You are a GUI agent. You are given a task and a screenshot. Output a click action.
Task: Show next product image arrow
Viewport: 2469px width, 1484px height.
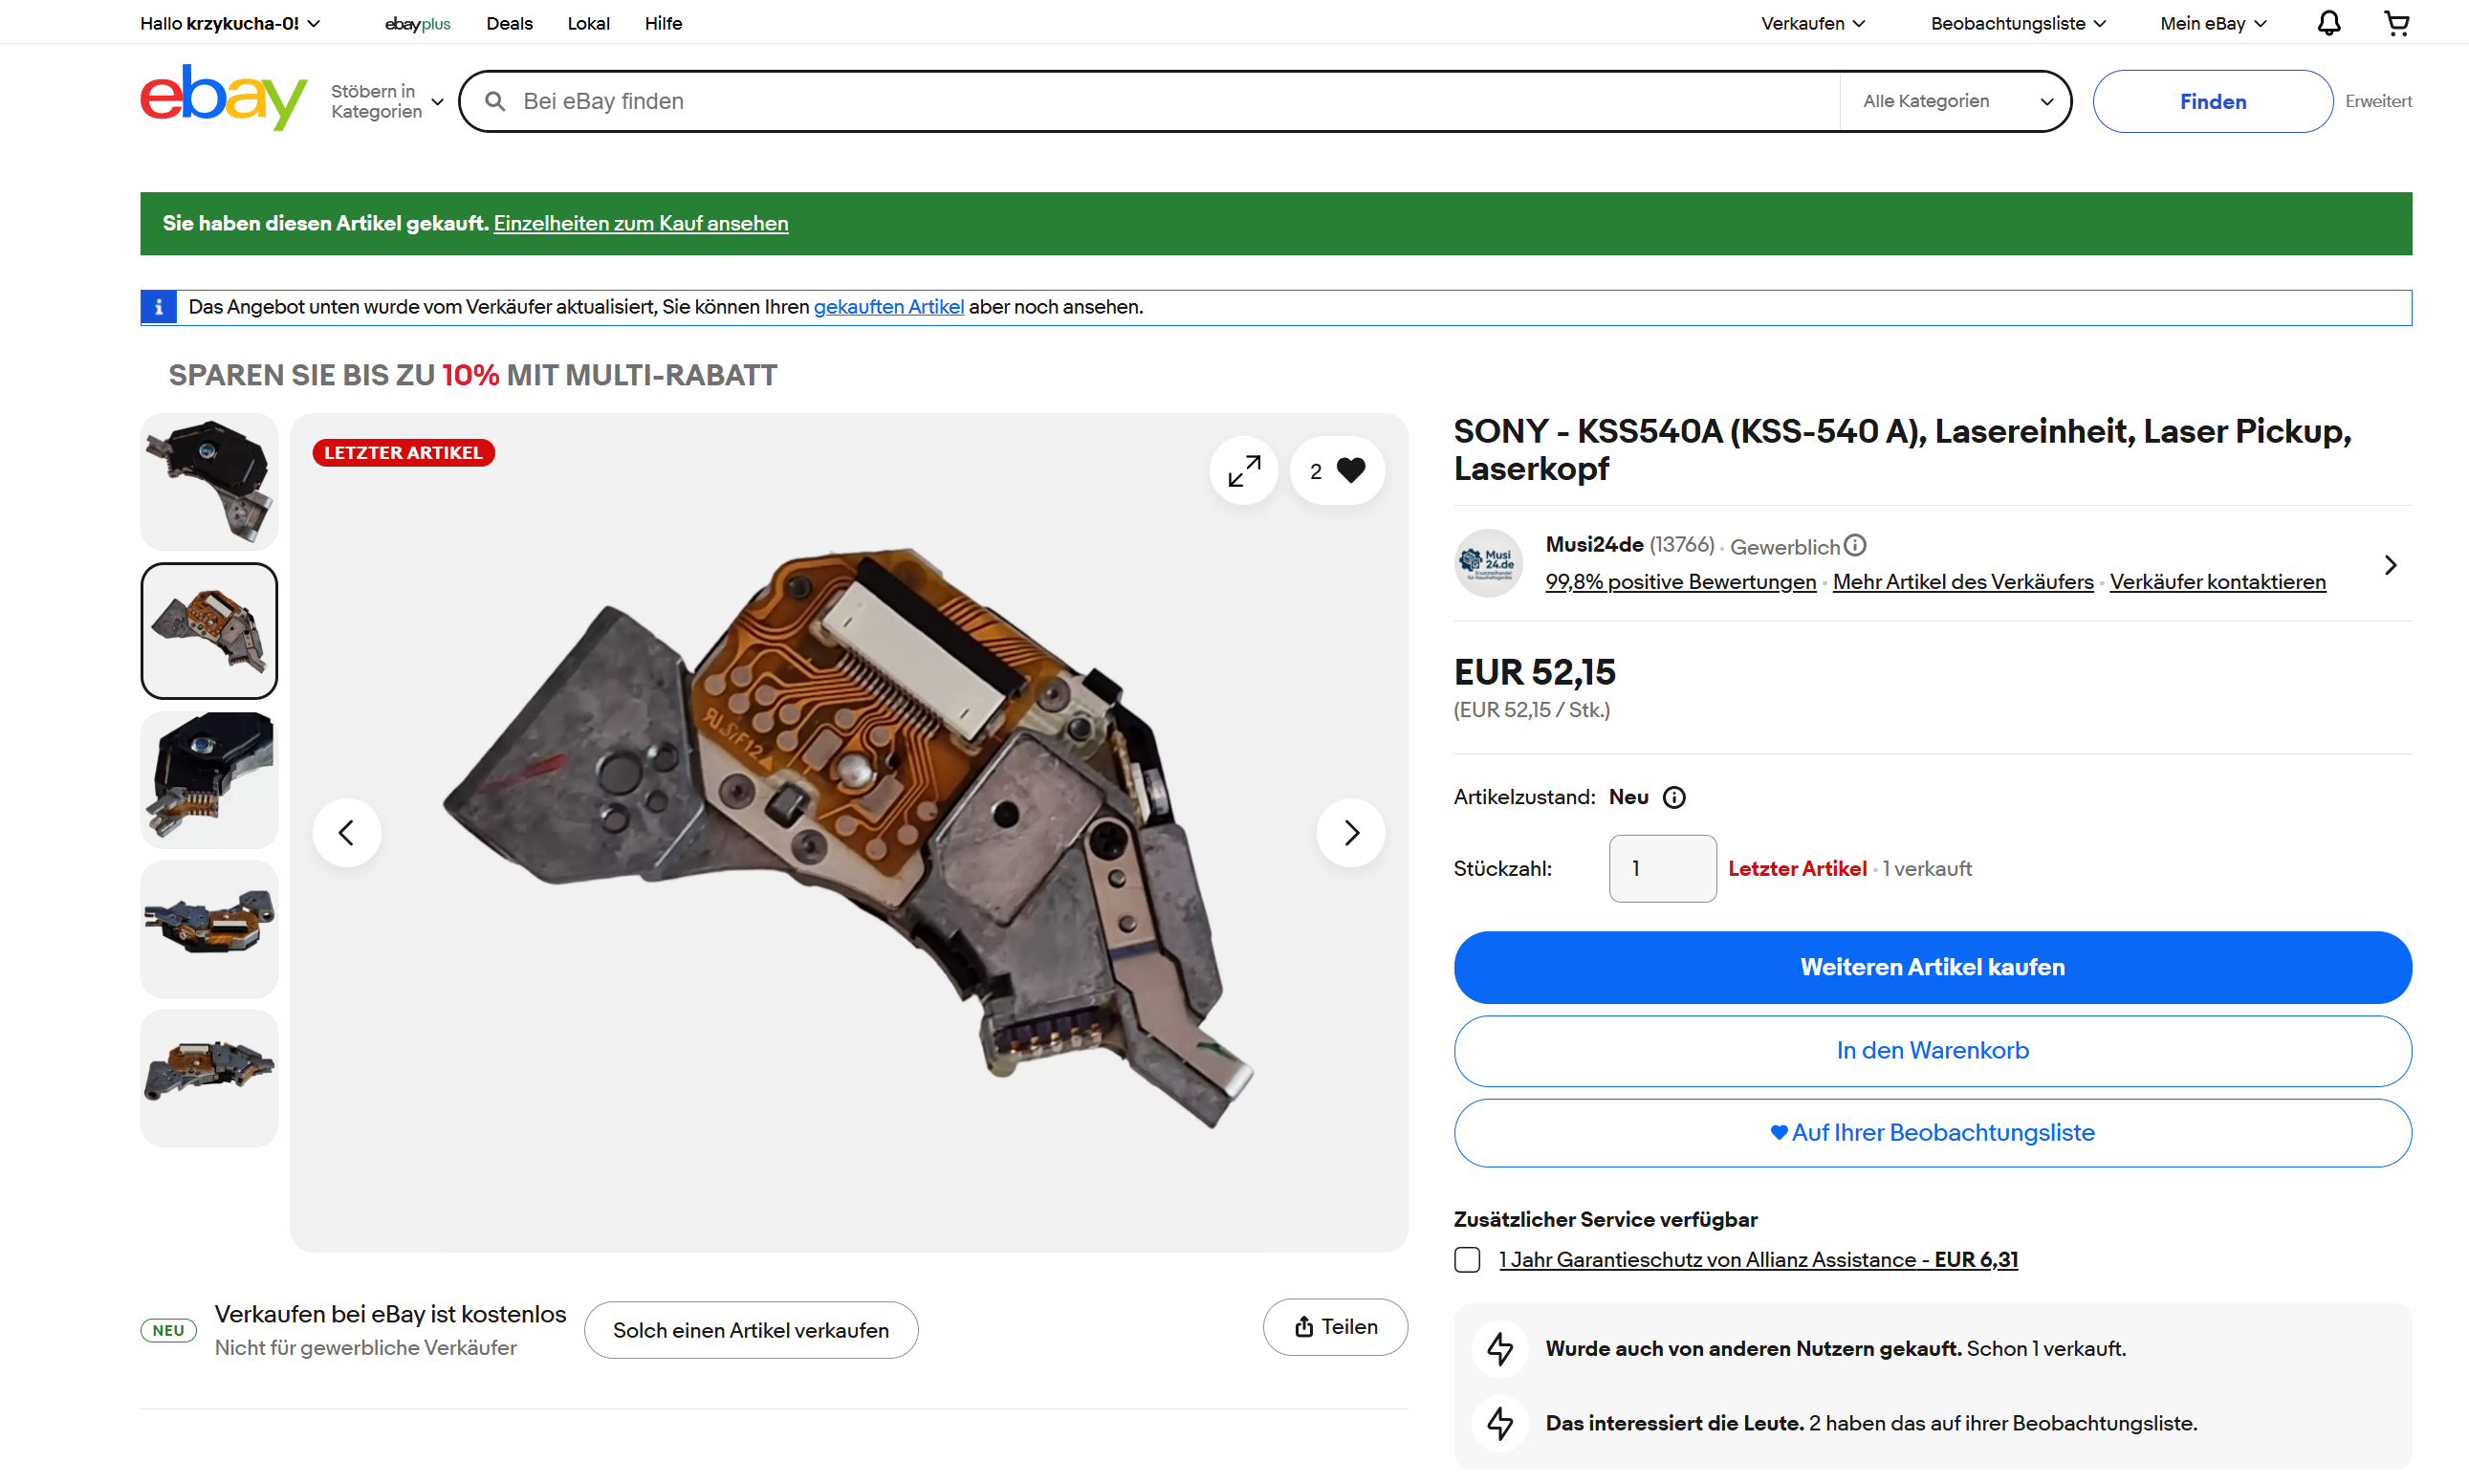(x=1350, y=832)
